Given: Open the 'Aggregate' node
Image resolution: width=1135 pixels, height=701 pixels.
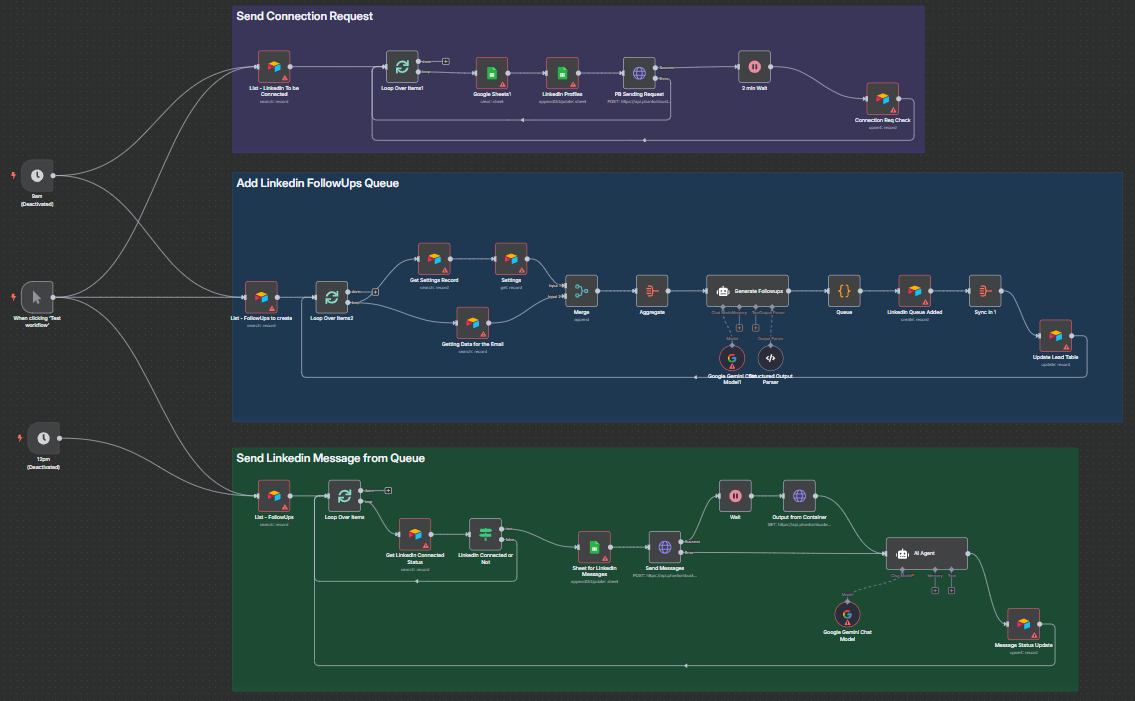Looking at the screenshot, I should [652, 291].
